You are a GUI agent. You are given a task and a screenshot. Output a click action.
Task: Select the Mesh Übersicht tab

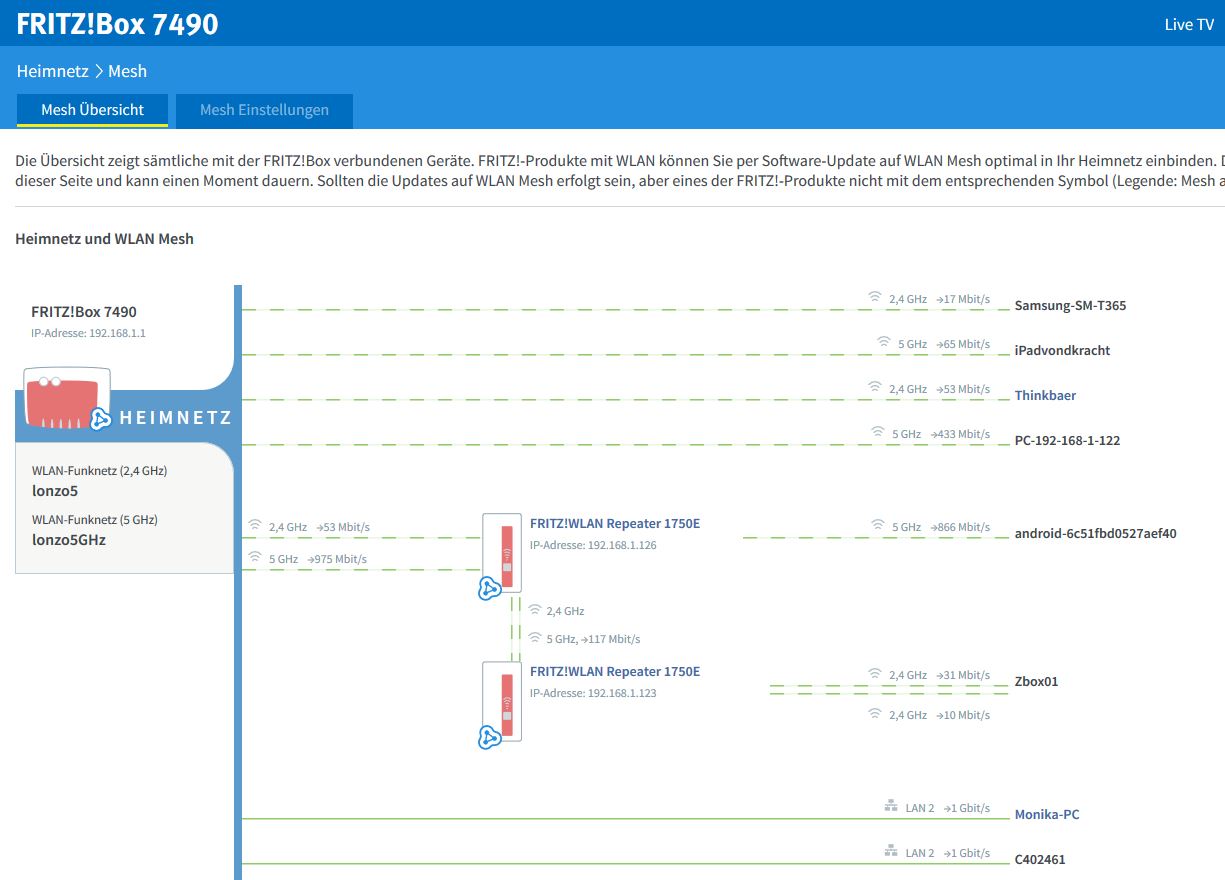92,110
